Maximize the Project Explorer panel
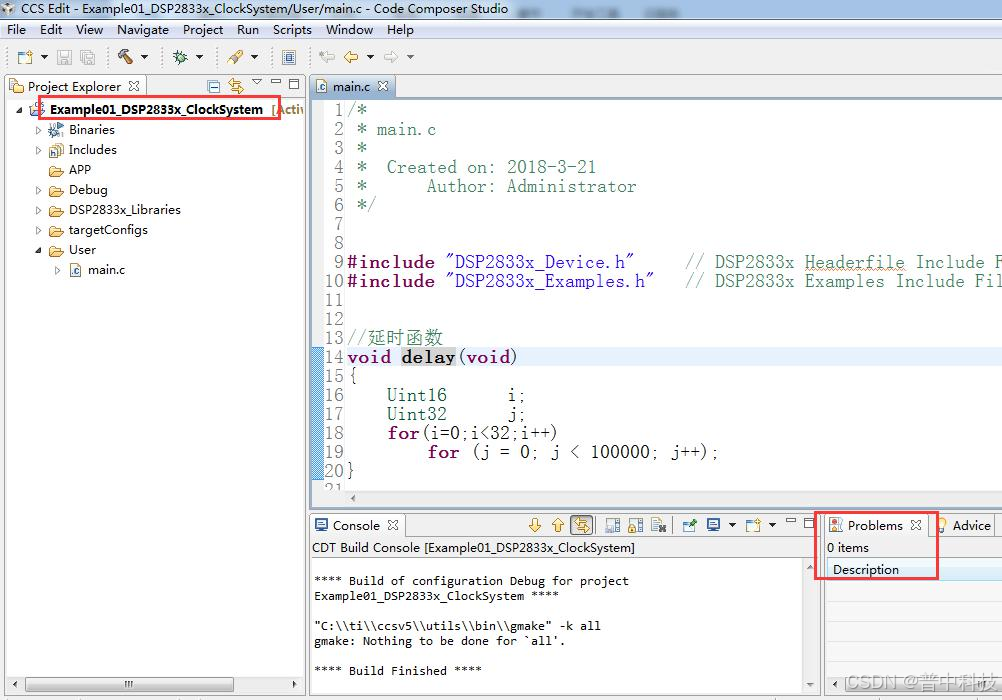 pyautogui.click(x=294, y=83)
